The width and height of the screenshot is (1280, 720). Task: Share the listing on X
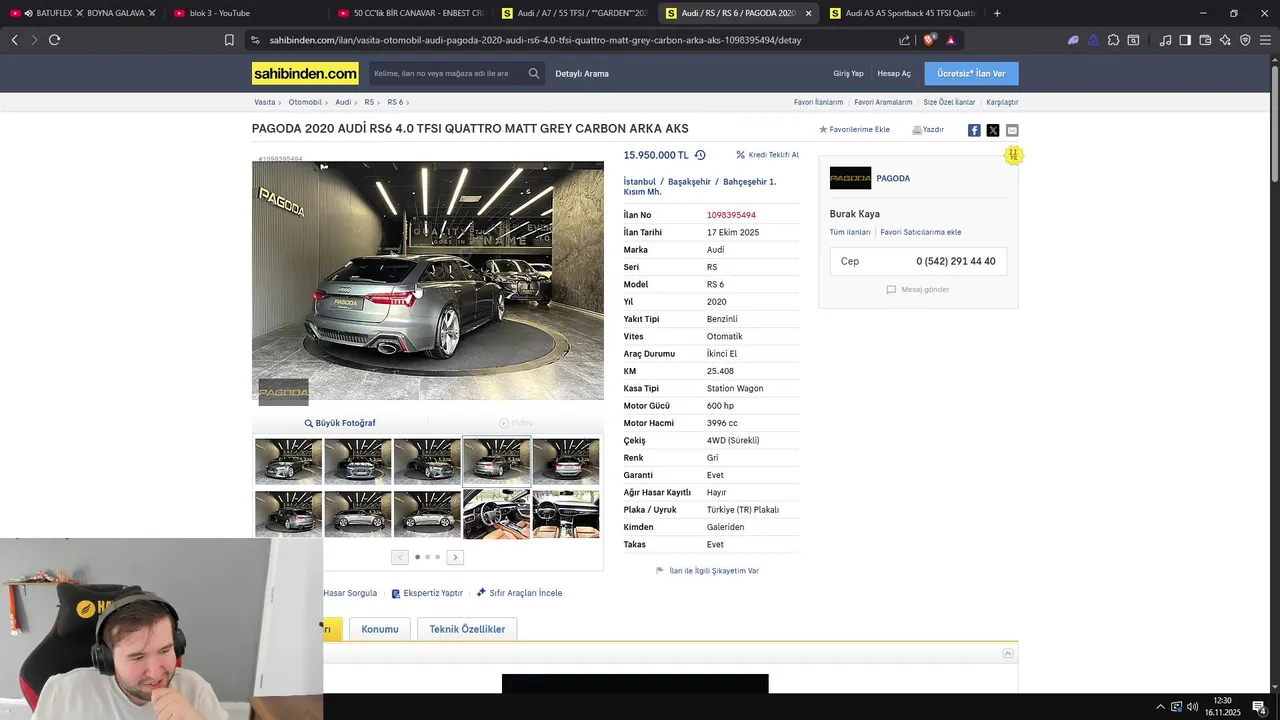pos(993,130)
